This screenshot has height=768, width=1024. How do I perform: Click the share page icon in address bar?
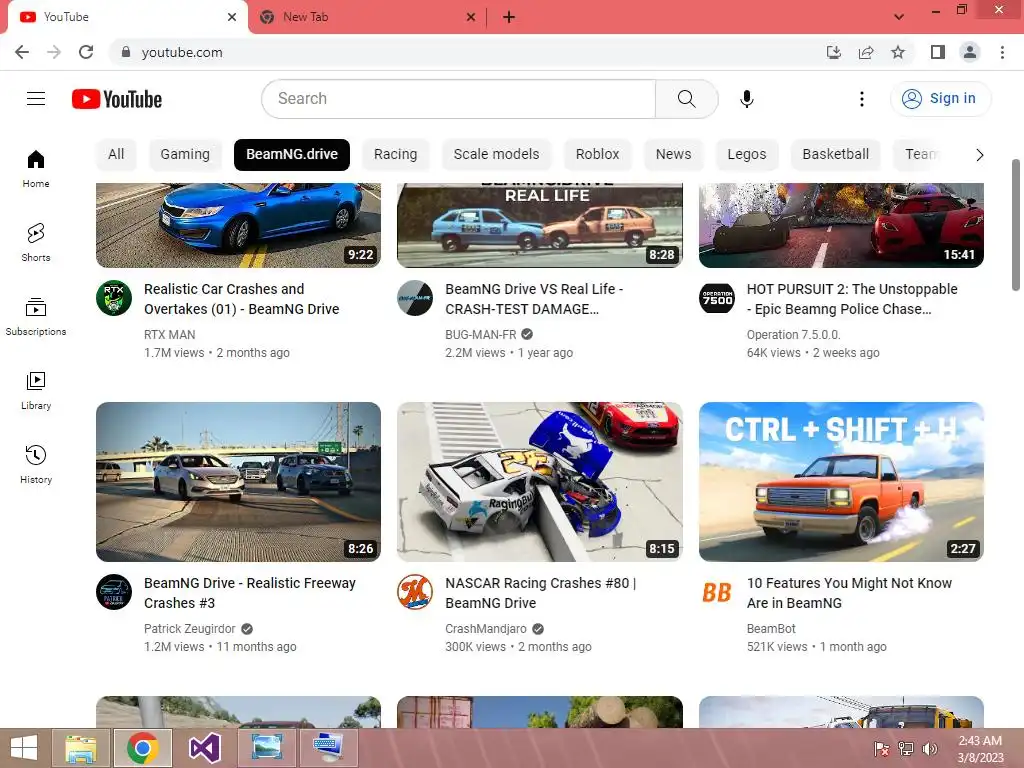[x=866, y=52]
